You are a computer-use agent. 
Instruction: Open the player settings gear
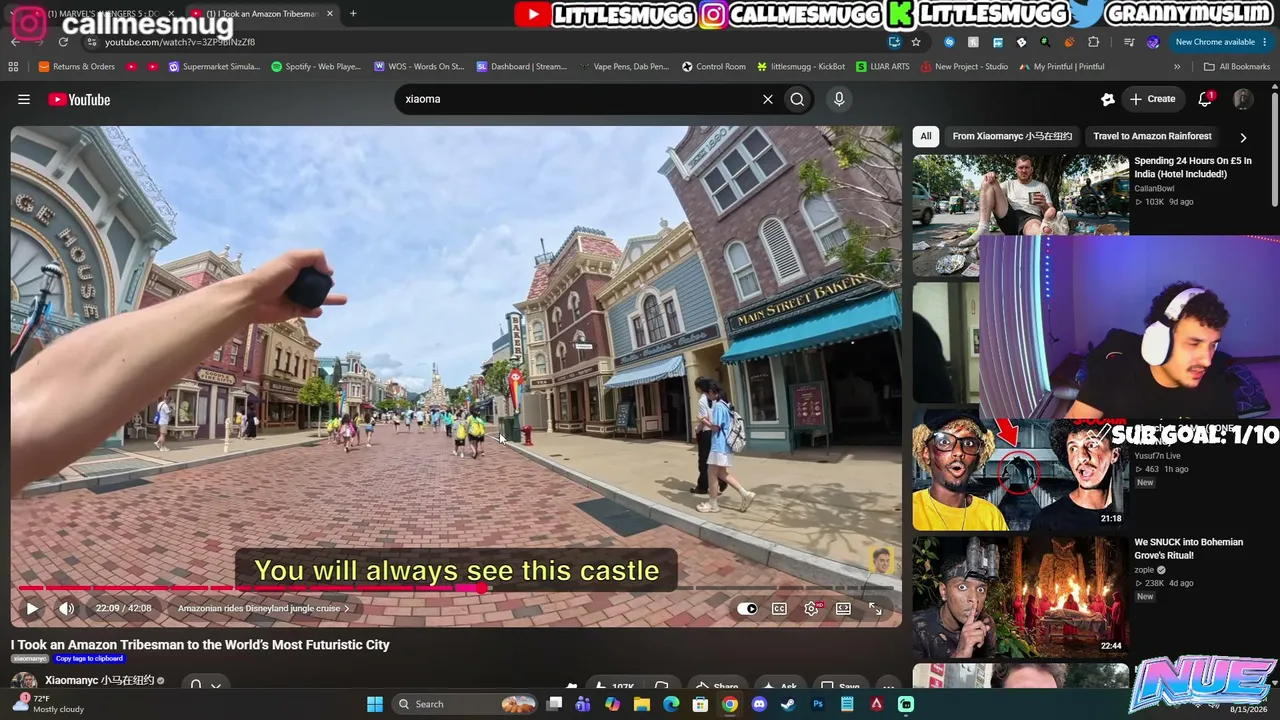click(x=811, y=608)
